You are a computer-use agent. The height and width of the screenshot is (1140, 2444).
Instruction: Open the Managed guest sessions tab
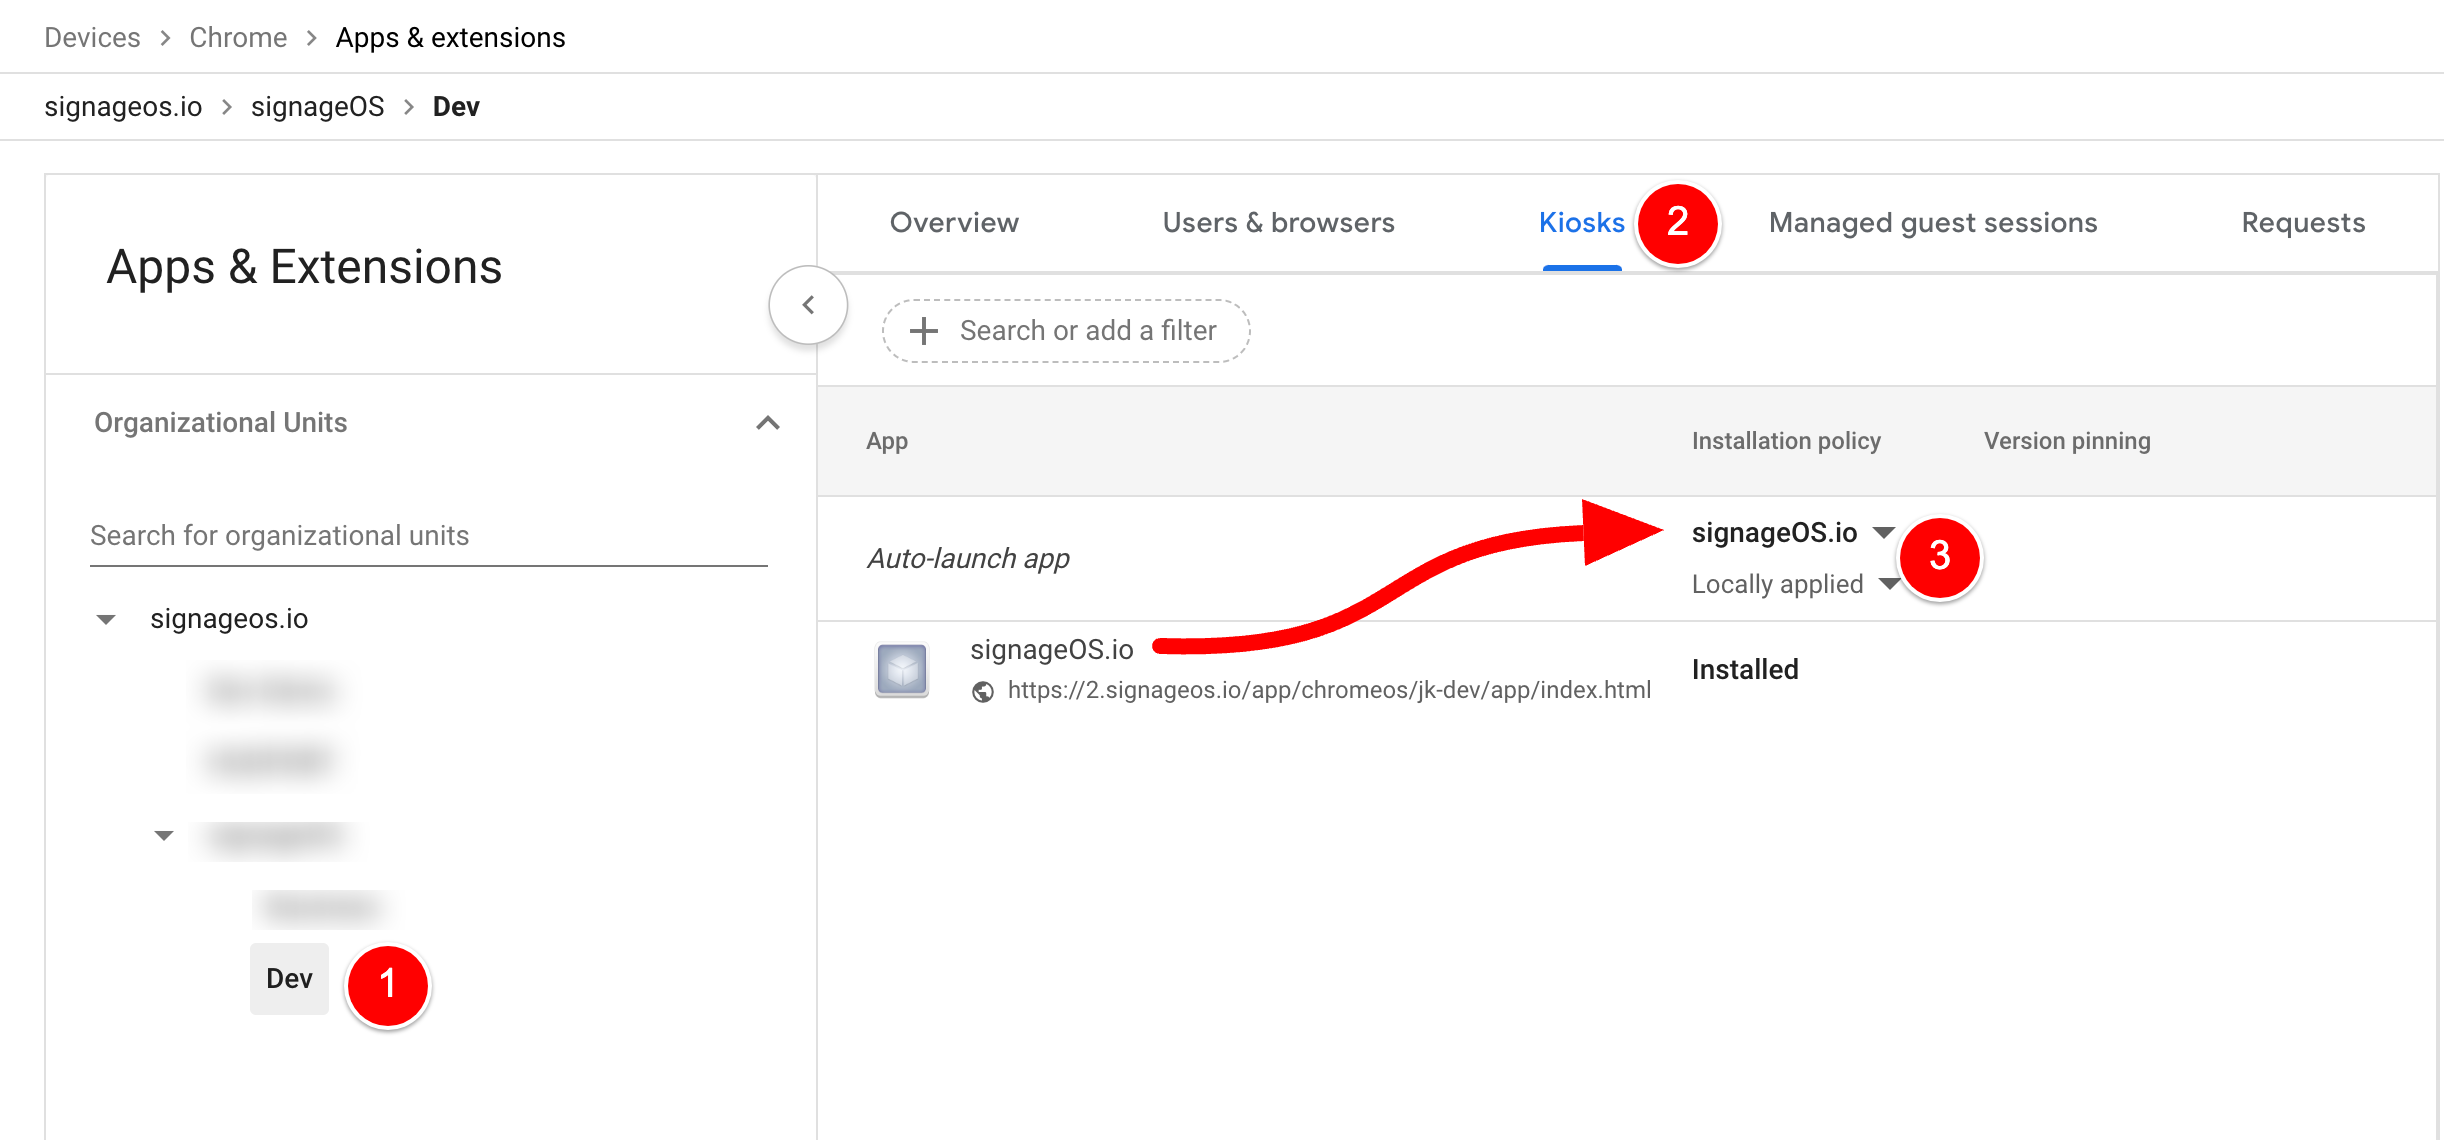click(1932, 222)
